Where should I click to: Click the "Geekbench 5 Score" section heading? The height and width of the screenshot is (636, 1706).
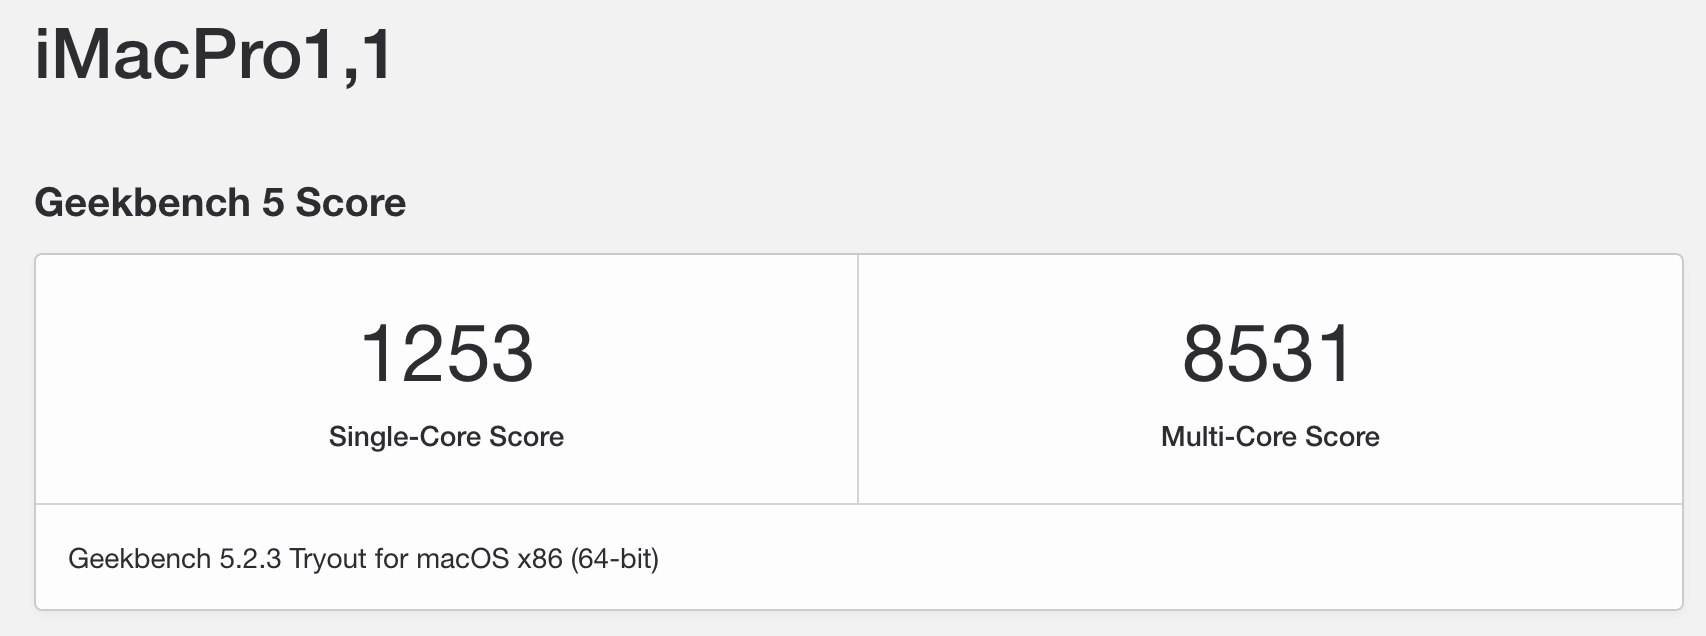point(220,202)
